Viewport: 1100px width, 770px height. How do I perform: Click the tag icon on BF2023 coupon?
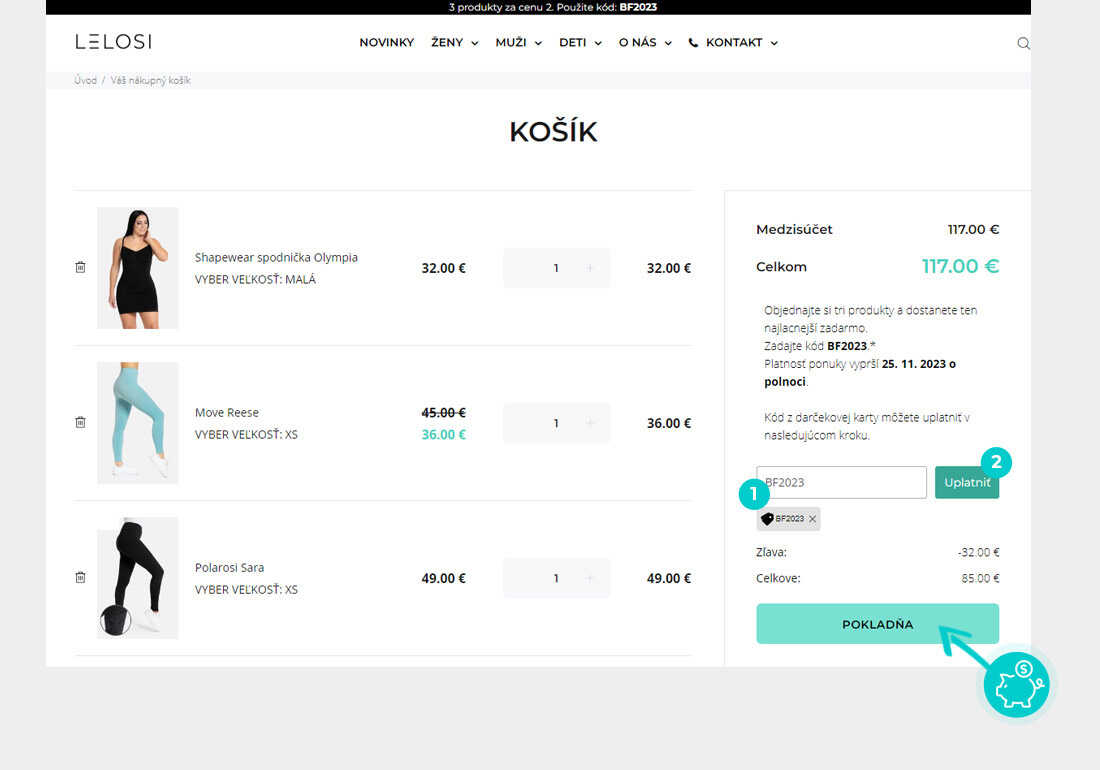tap(767, 519)
